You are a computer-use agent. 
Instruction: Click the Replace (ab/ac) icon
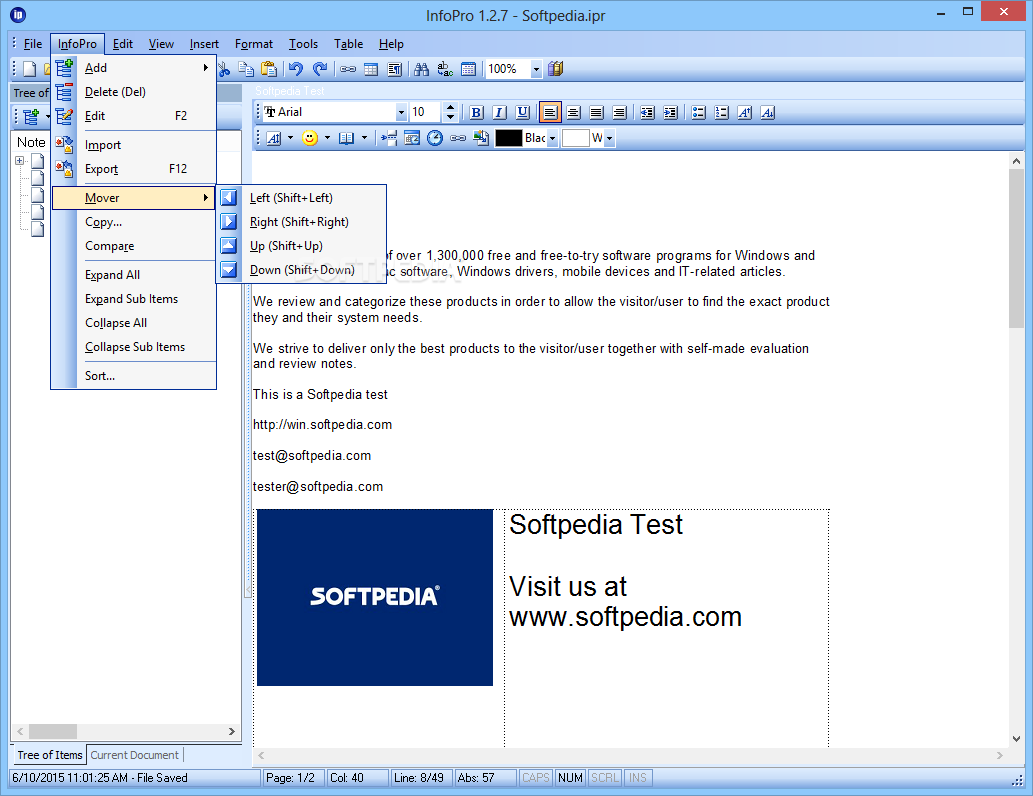[445, 69]
